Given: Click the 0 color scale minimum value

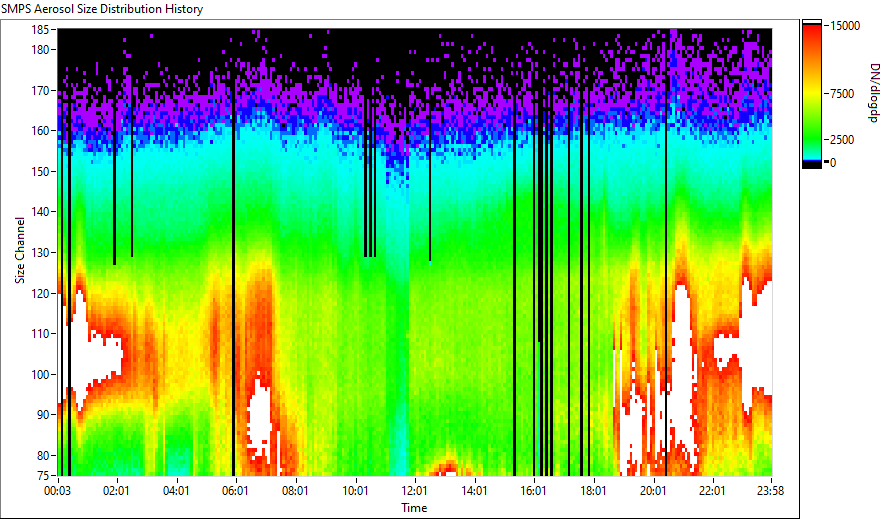Looking at the screenshot, I should pos(833,163).
